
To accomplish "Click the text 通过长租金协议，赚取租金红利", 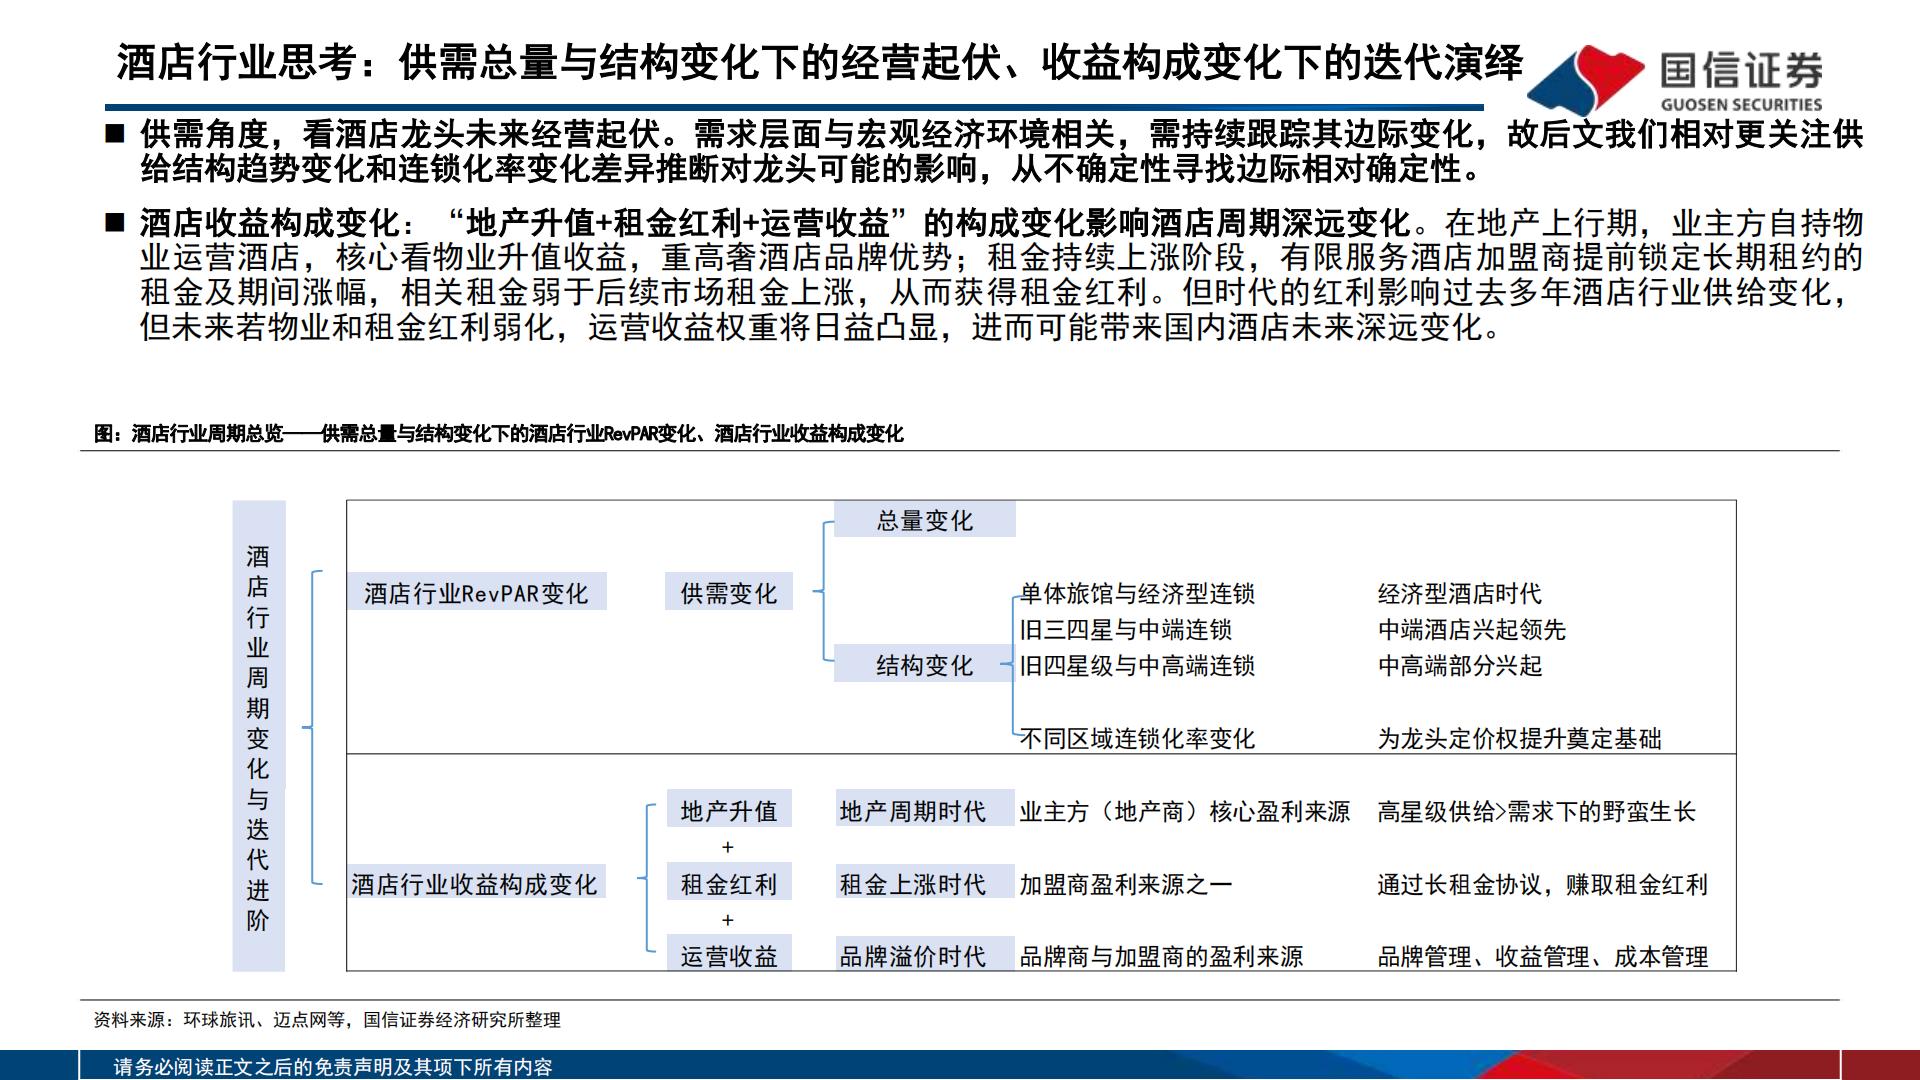I will 1542,884.
